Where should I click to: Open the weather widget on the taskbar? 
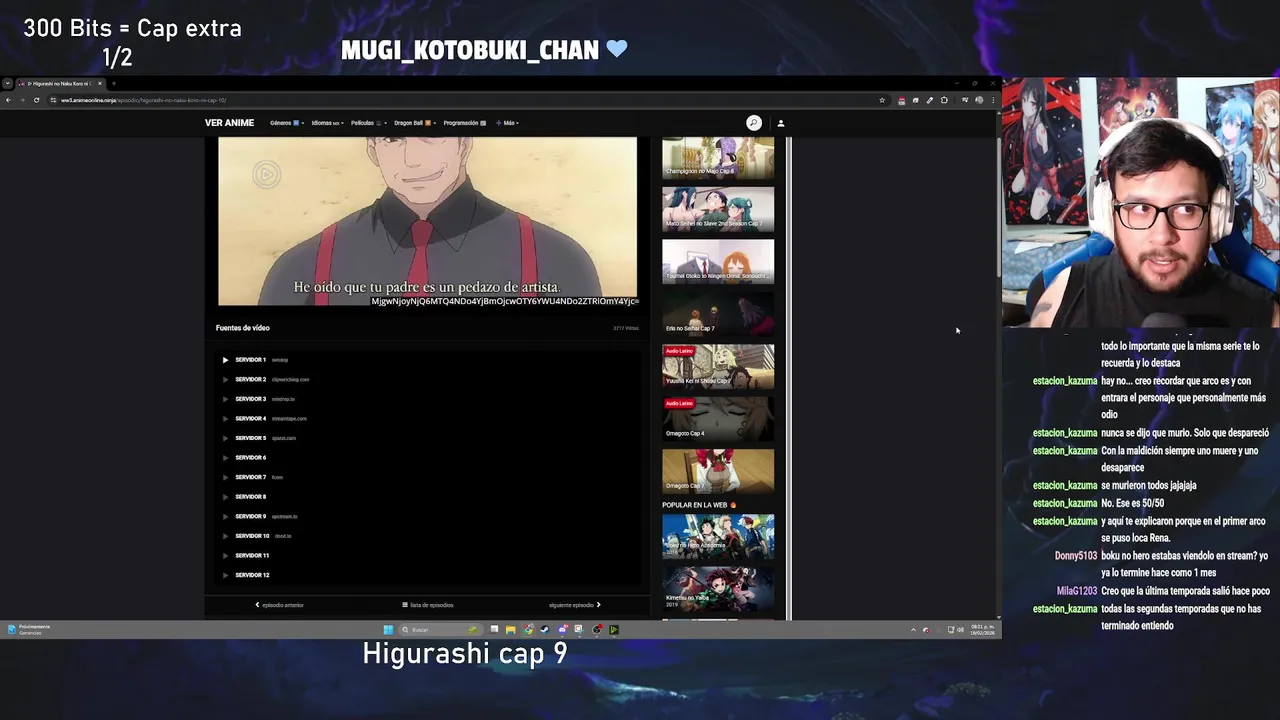[28, 630]
